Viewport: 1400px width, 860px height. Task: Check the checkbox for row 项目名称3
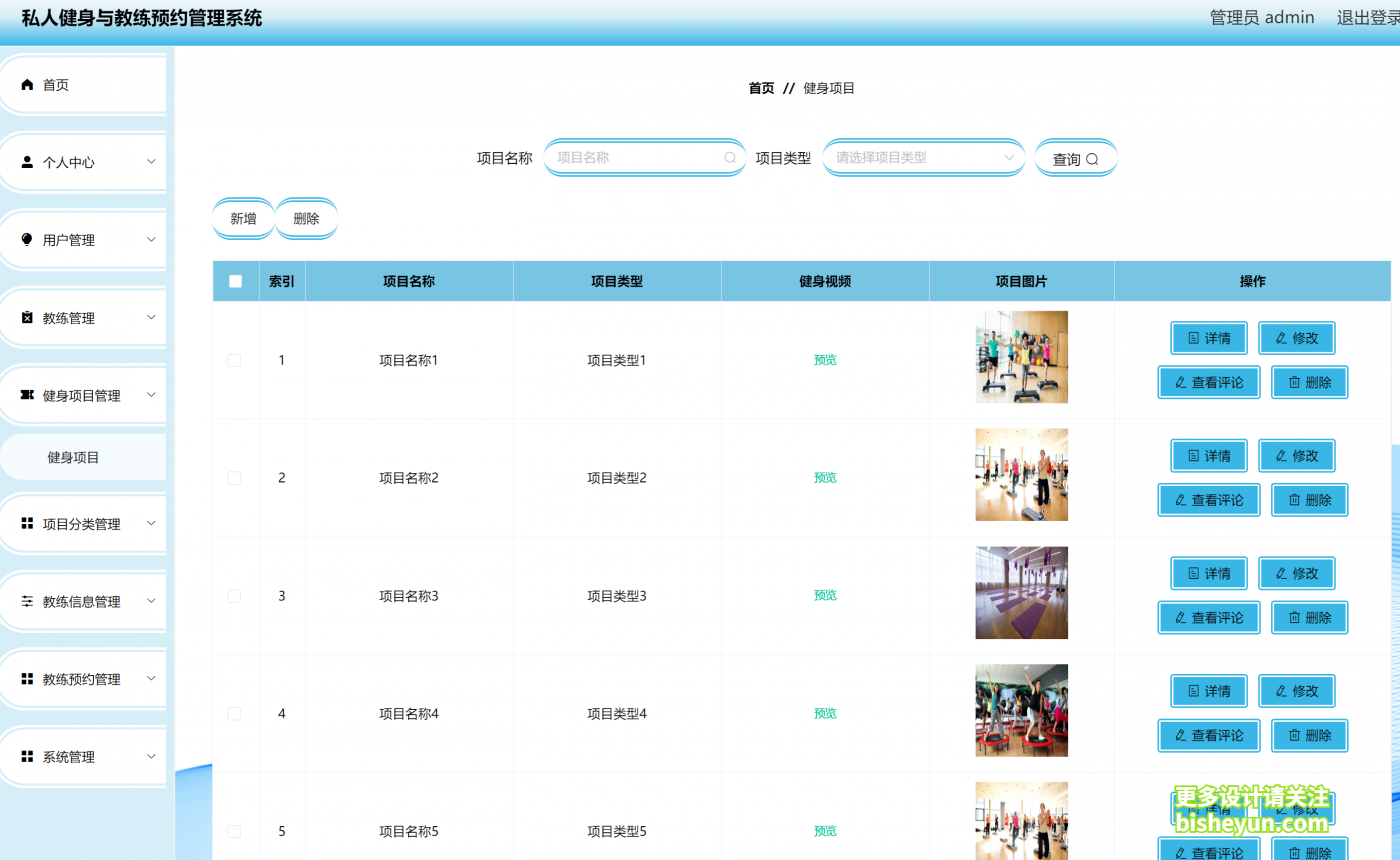coord(234,595)
